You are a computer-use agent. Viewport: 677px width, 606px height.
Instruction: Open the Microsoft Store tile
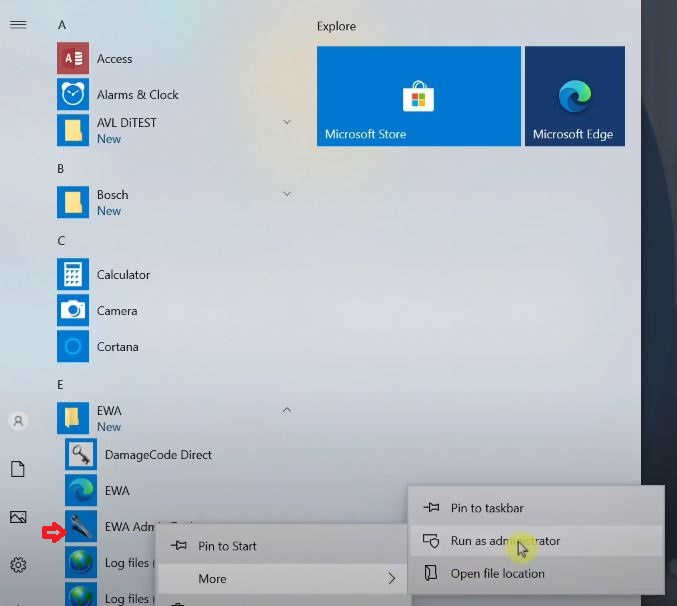pyautogui.click(x=419, y=96)
